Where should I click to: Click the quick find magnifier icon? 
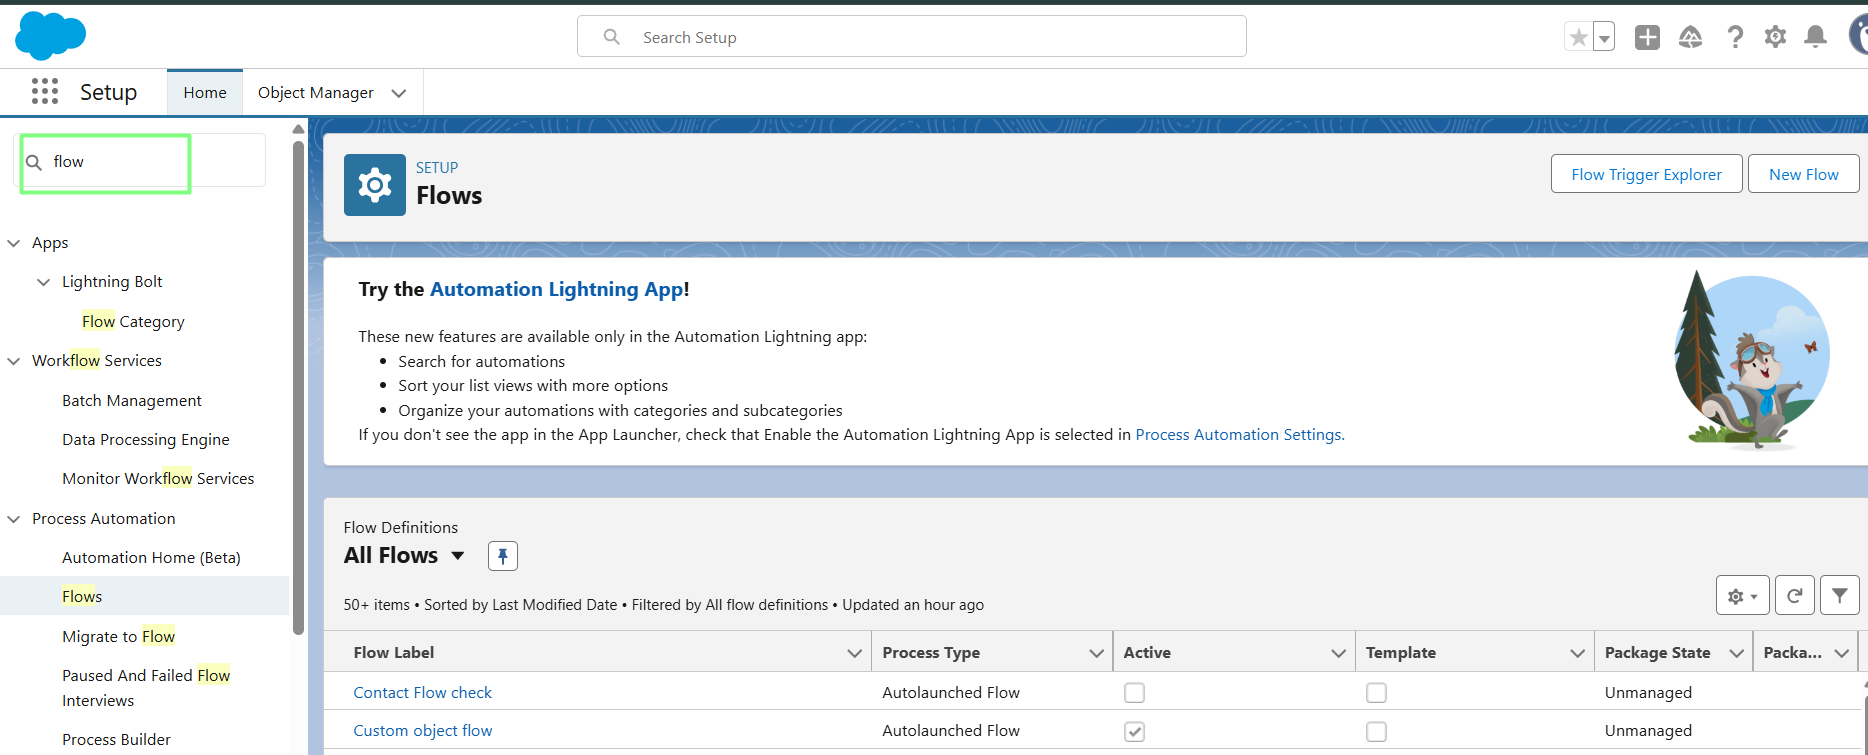coord(34,162)
